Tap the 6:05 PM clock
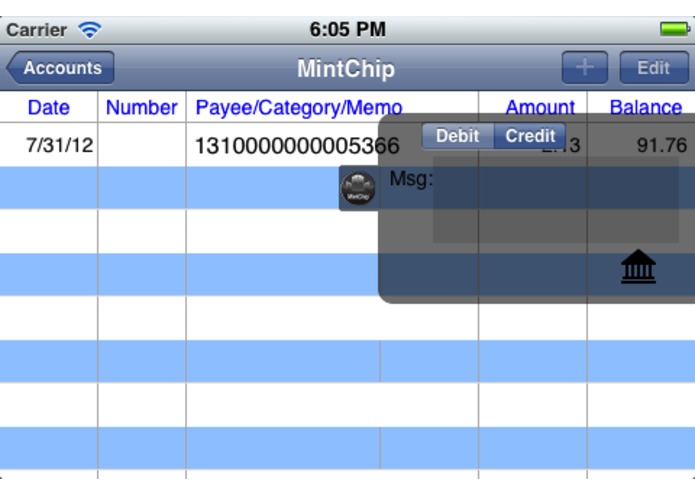Viewport: 695px width, 494px height. [x=348, y=30]
